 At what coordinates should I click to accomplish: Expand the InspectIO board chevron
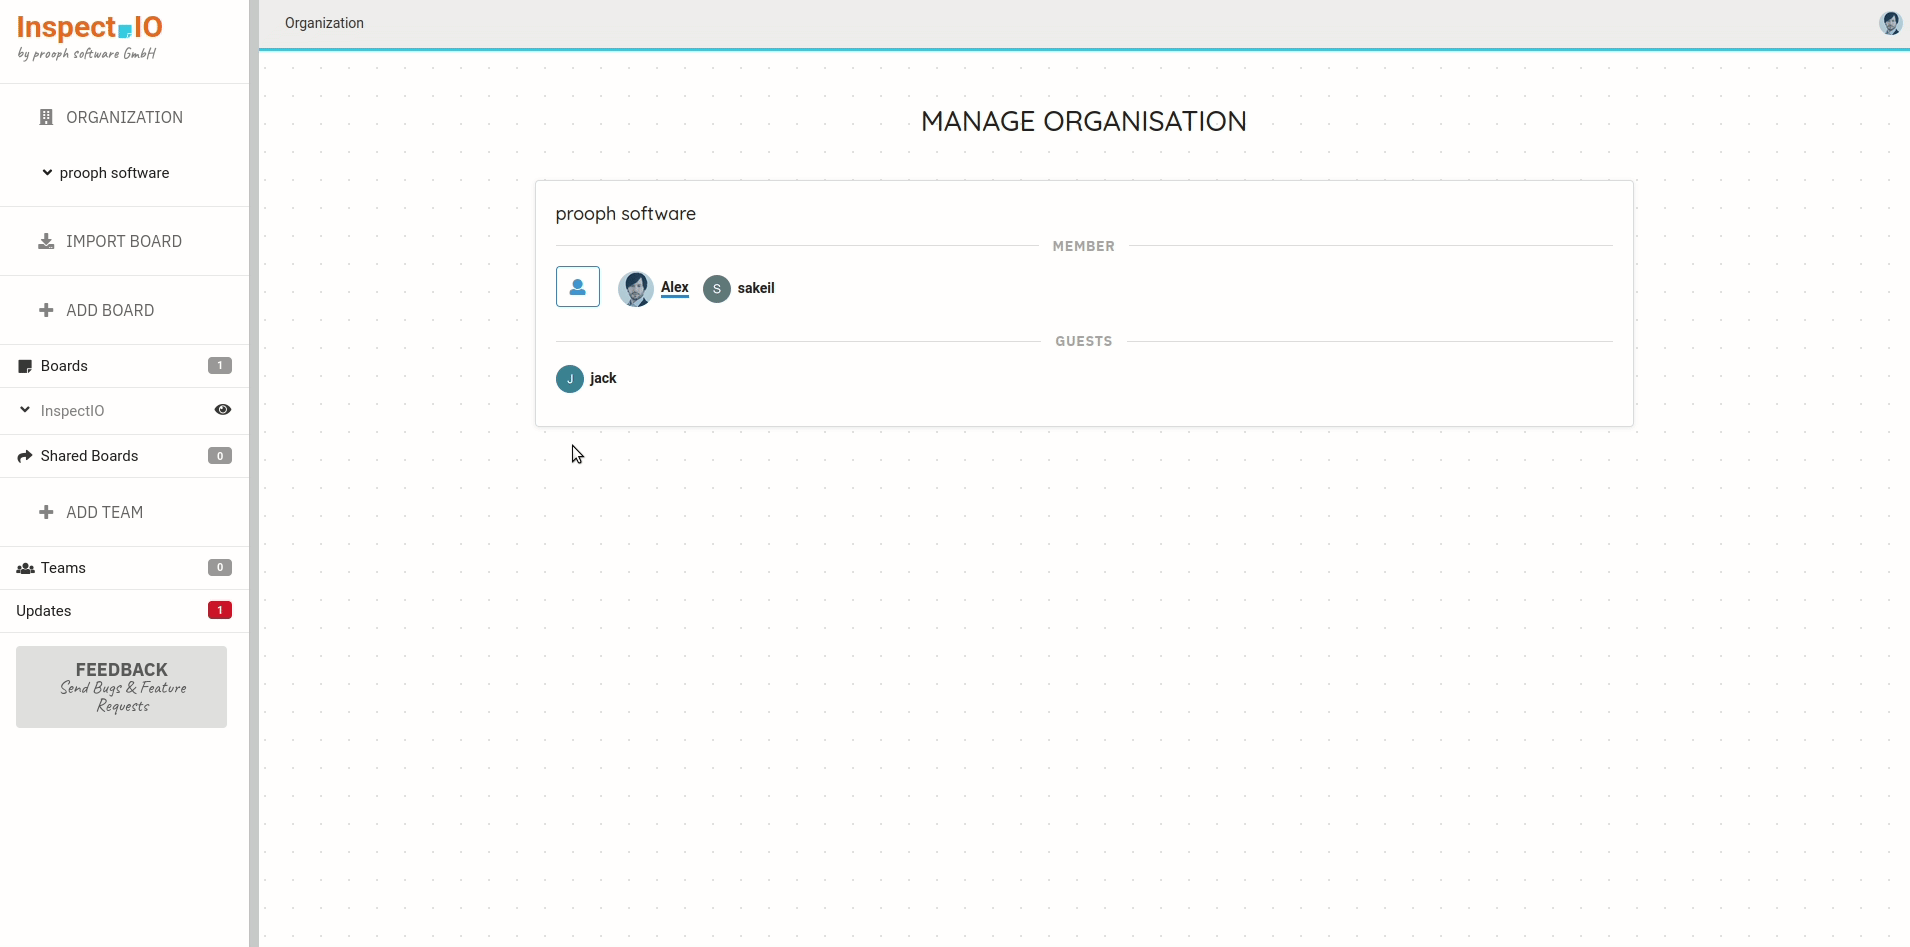(x=25, y=410)
